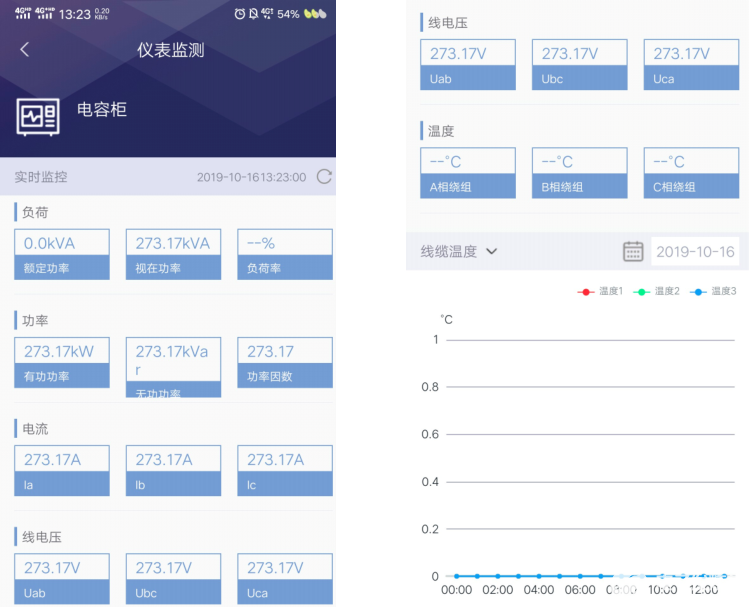Tap the alarm clock status bar icon
Viewport: 750px width, 607px height.
240,14
